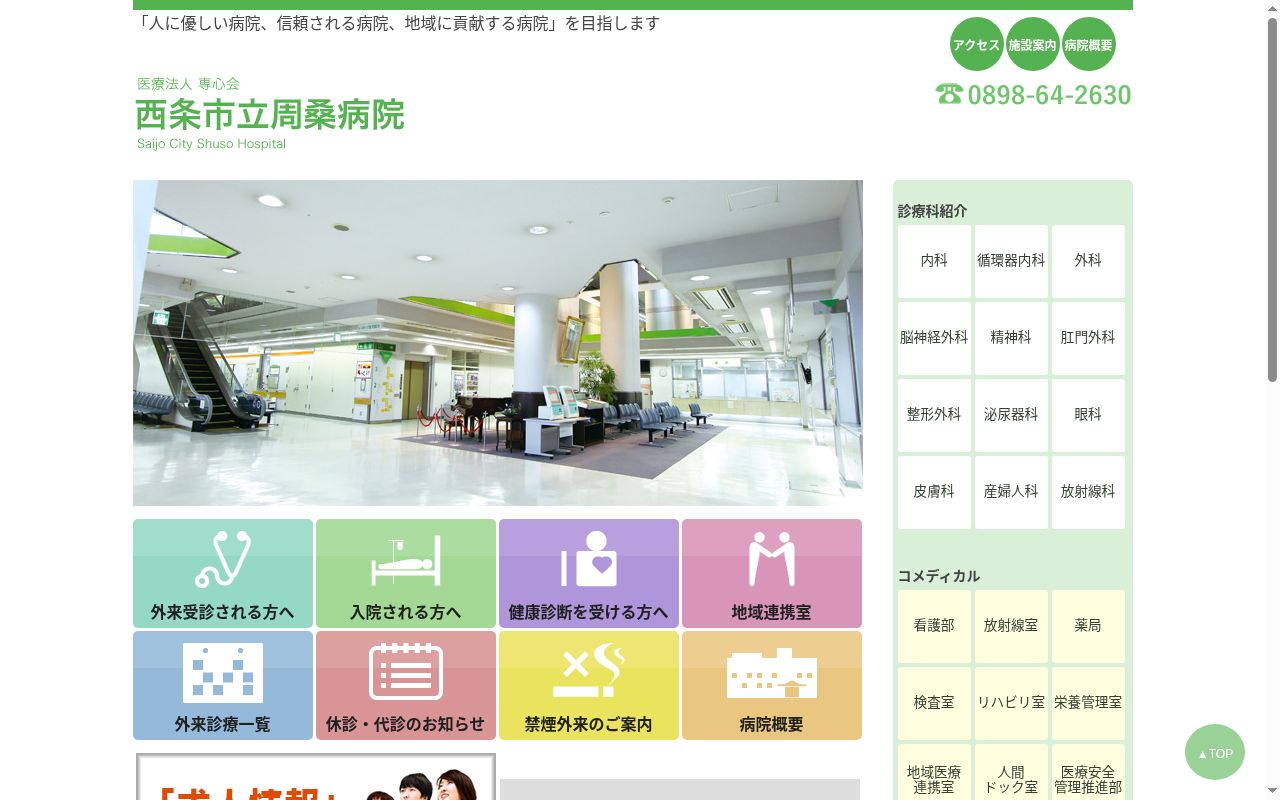Click the 病院概要 label on orange tile

pos(772,724)
